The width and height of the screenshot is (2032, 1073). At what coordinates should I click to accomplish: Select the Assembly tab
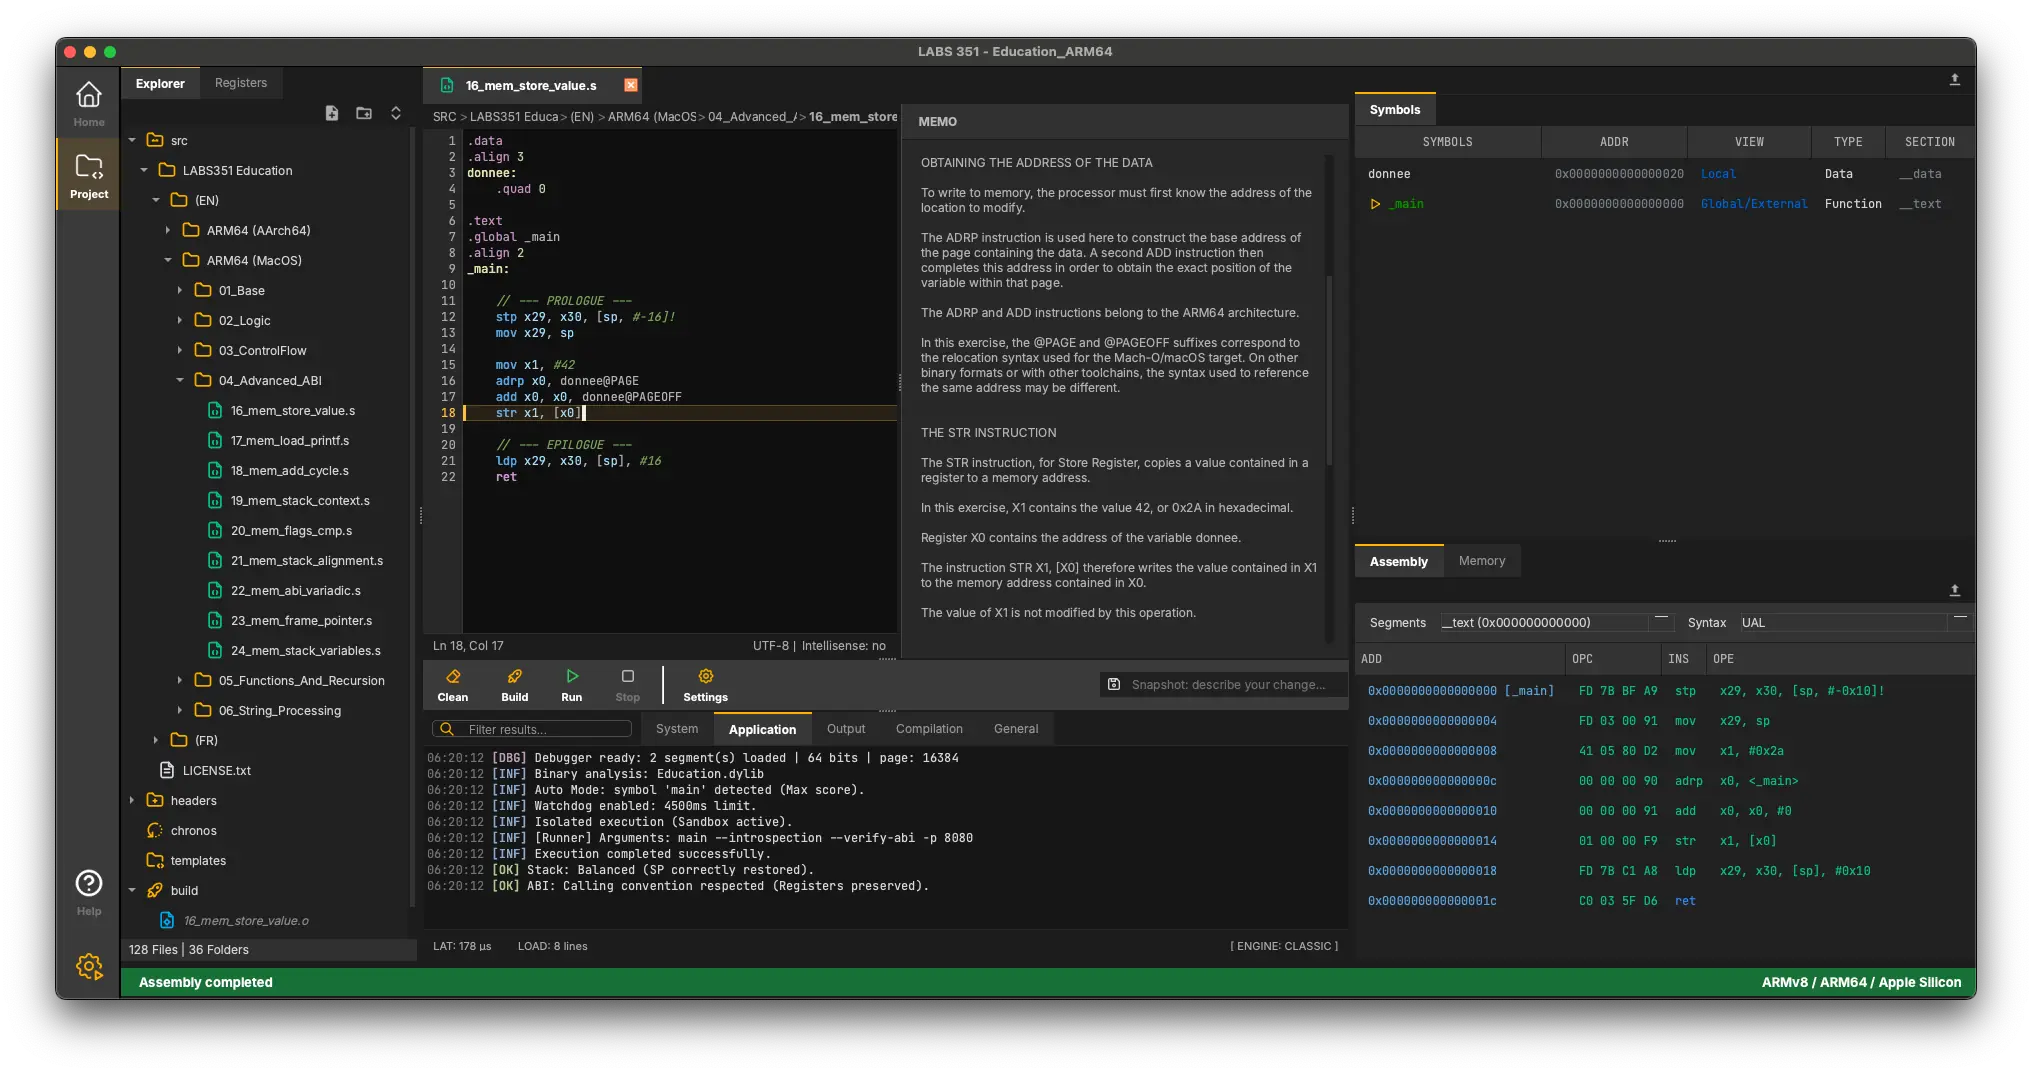click(x=1398, y=561)
